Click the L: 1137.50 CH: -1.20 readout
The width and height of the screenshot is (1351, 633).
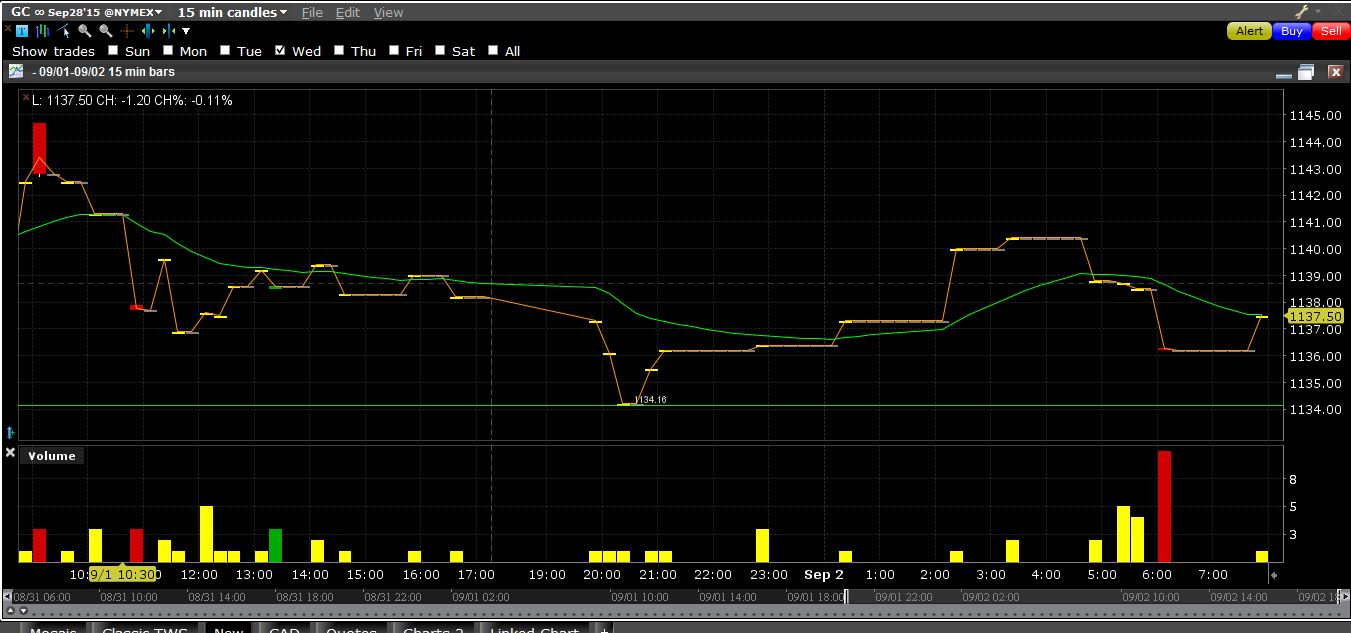click(x=132, y=100)
